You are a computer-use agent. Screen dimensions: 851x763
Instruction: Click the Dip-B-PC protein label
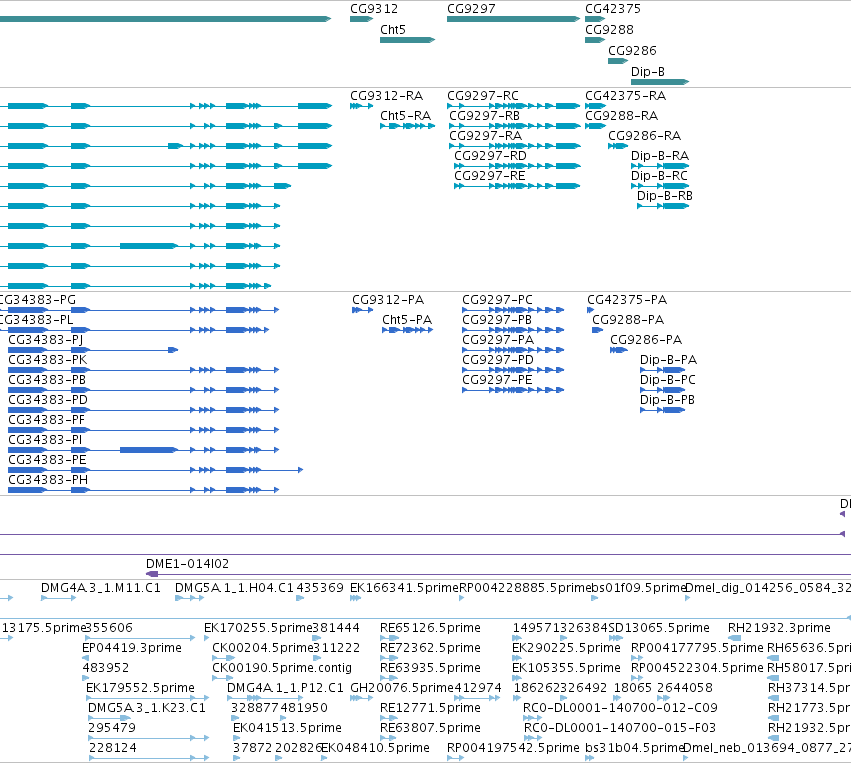[x=668, y=380]
